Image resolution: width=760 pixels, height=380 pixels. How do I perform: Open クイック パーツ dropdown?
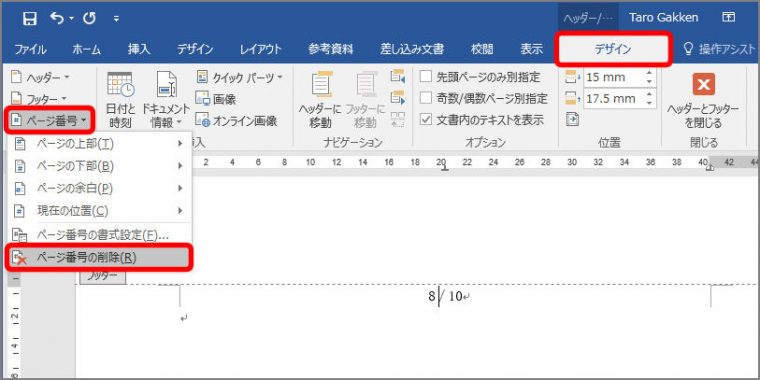[239, 77]
